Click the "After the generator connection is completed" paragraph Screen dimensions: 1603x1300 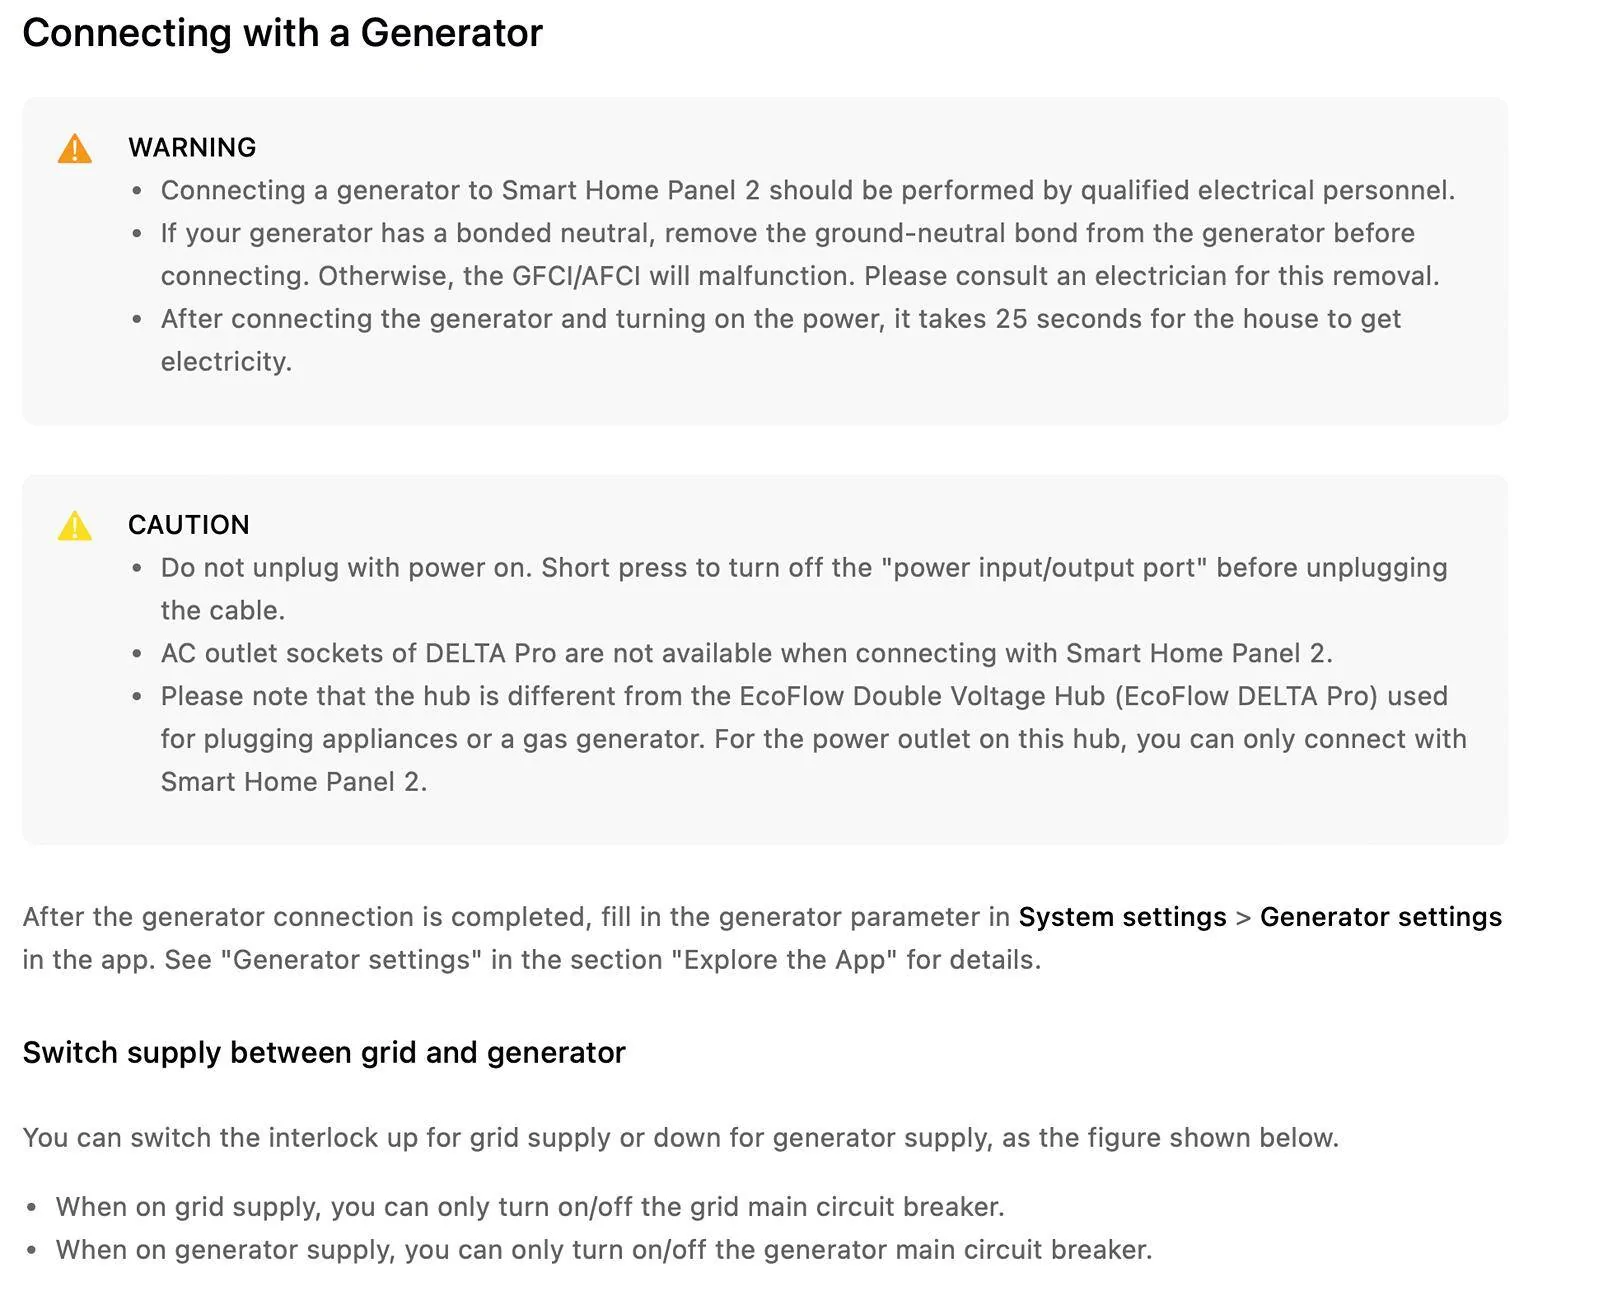[762, 938]
